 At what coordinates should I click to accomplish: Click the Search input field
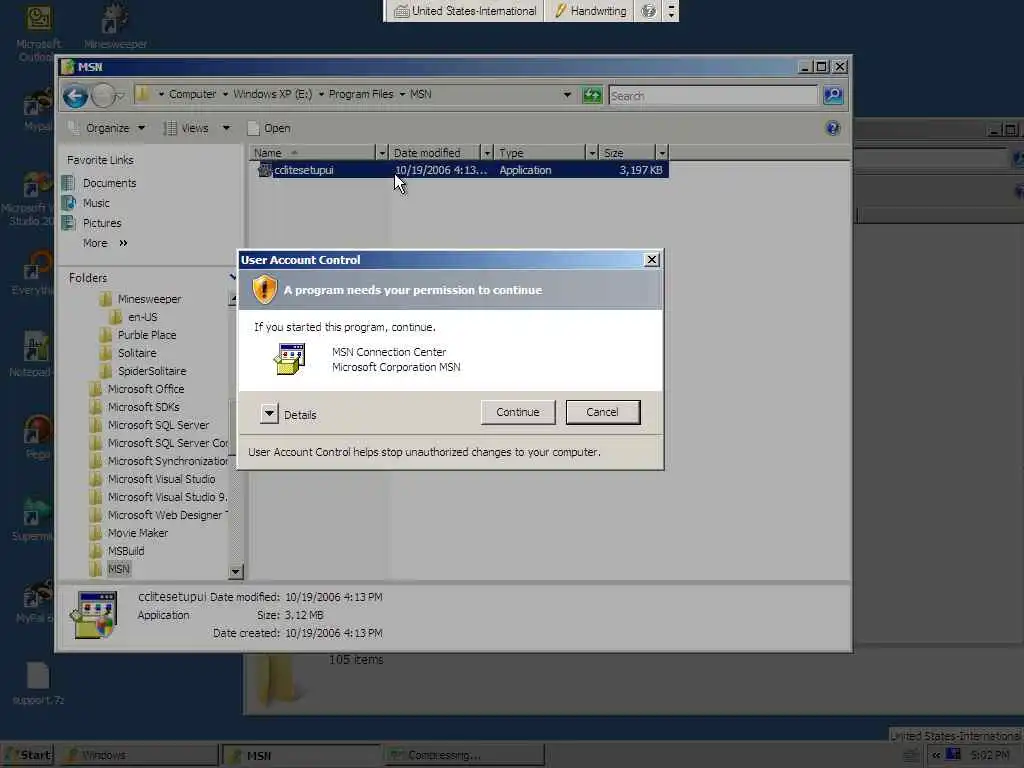[x=712, y=96]
